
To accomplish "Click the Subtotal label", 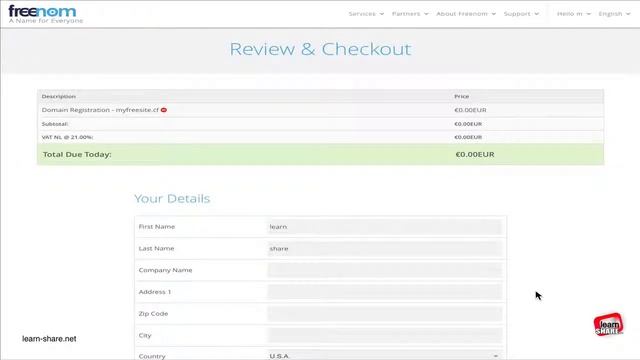I will pyautogui.click(x=55, y=124).
